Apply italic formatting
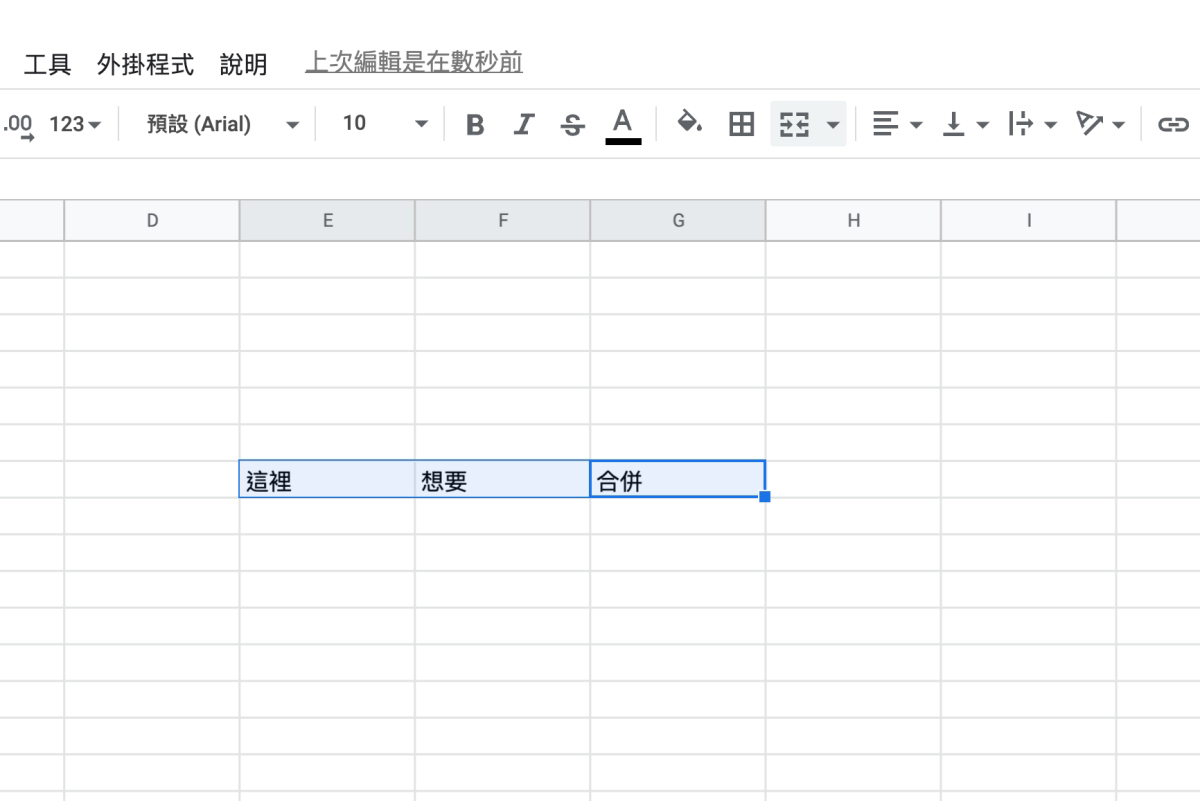This screenshot has height=801, width=1200. pos(523,124)
